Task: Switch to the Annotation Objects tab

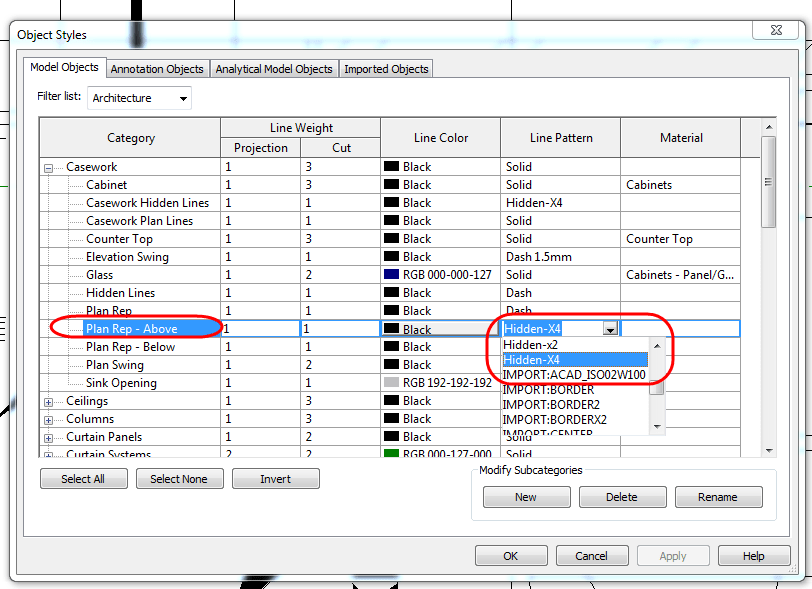Action: tap(157, 69)
